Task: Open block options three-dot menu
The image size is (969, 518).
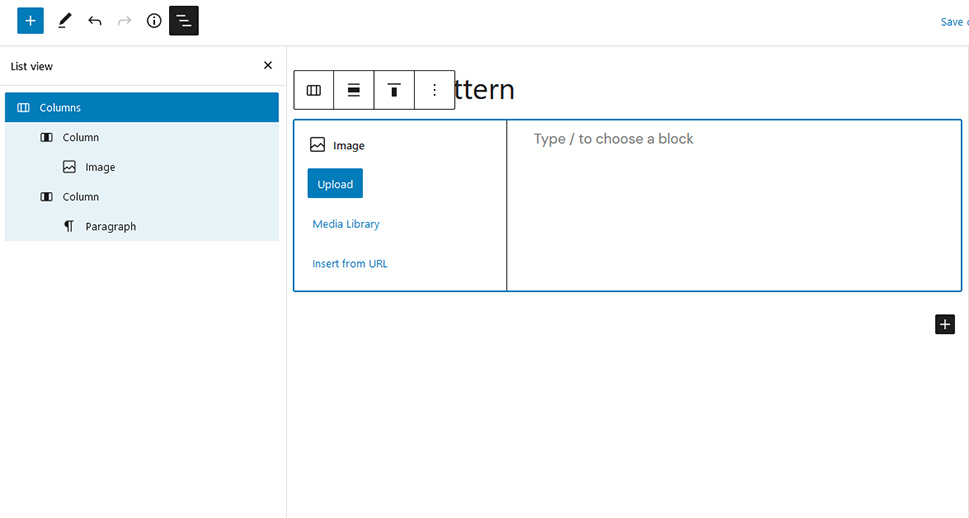Action: coord(434,90)
